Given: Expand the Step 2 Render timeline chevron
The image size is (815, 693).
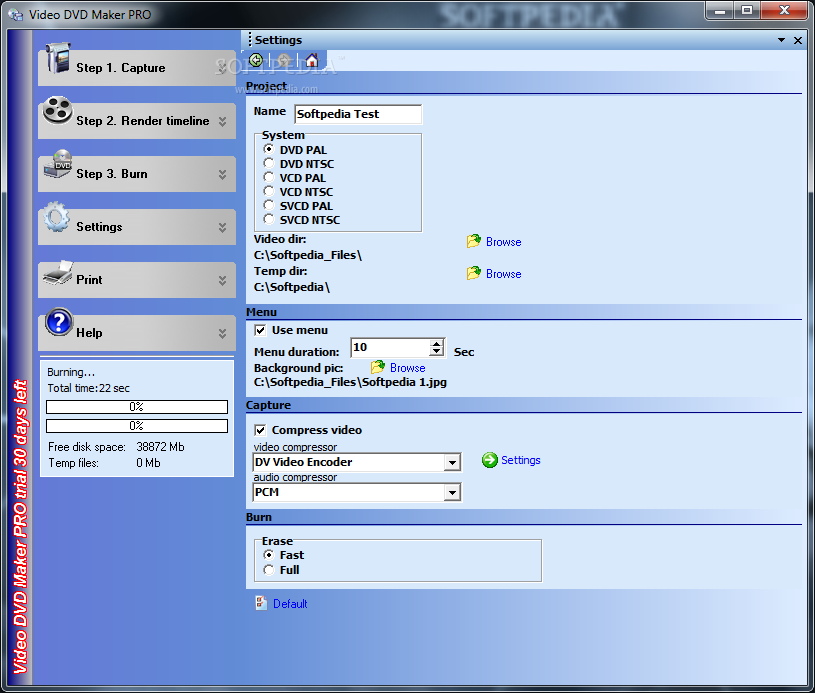Looking at the screenshot, I should click(x=222, y=122).
